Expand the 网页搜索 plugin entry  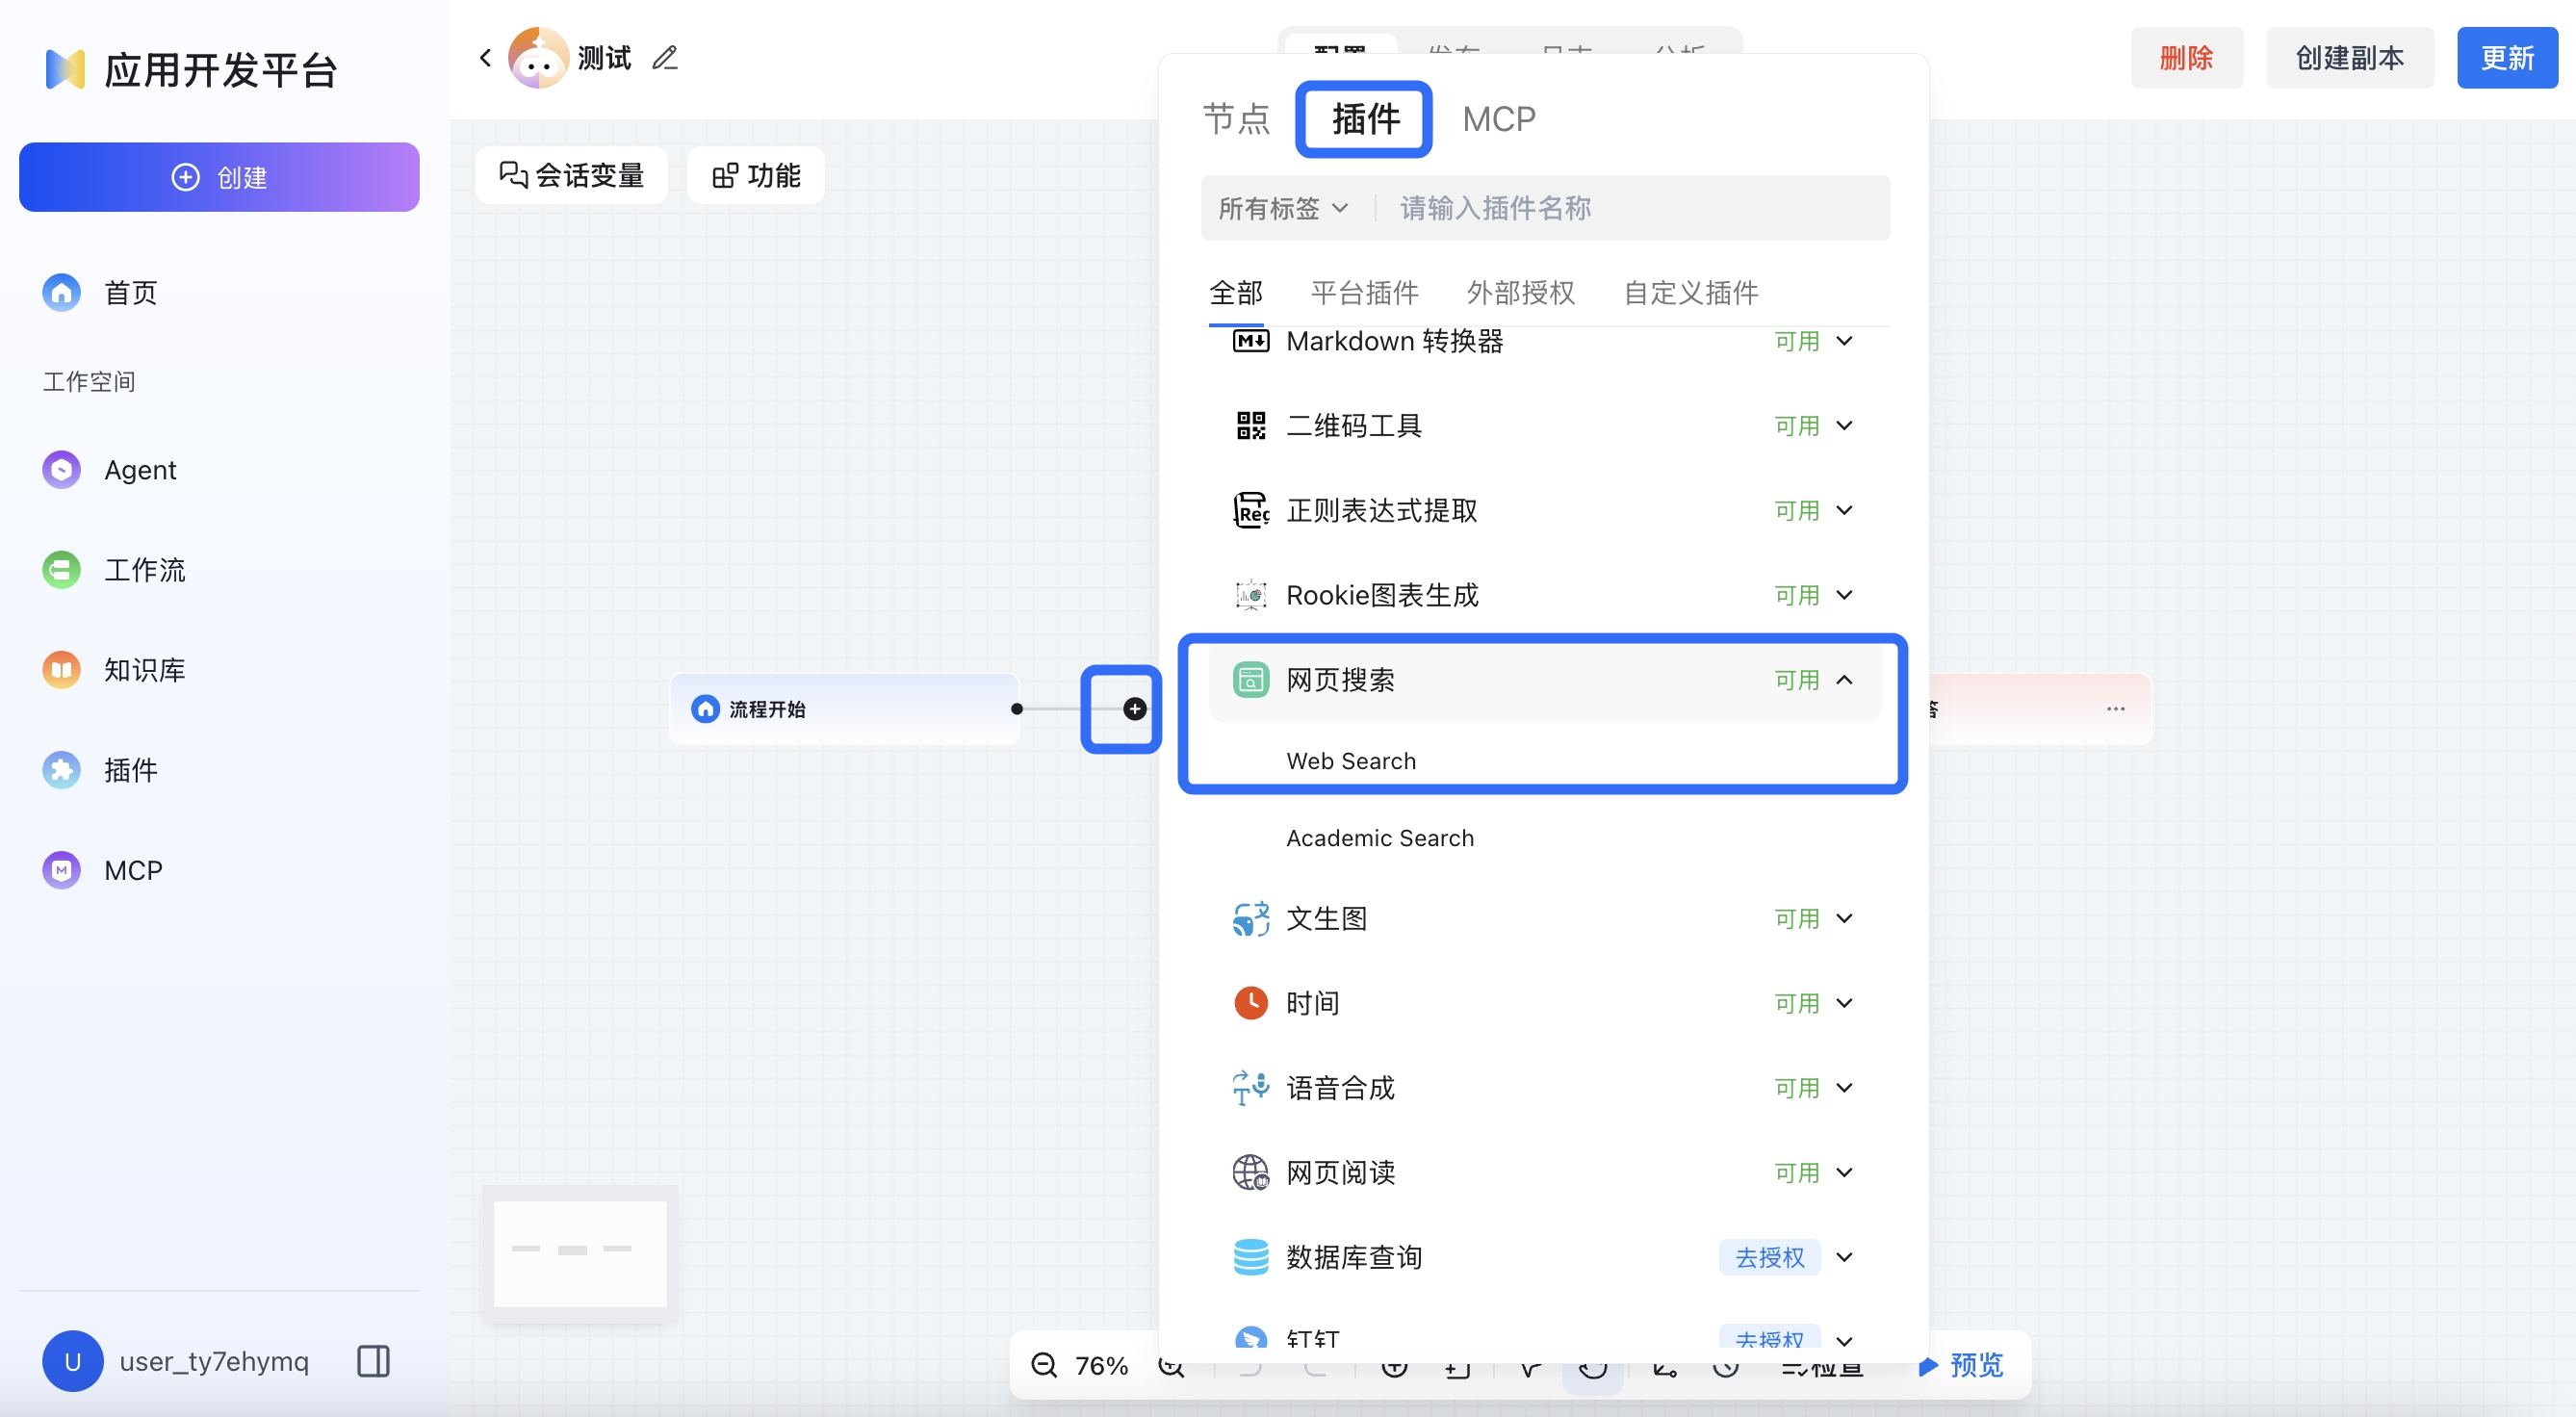[x=1844, y=680]
